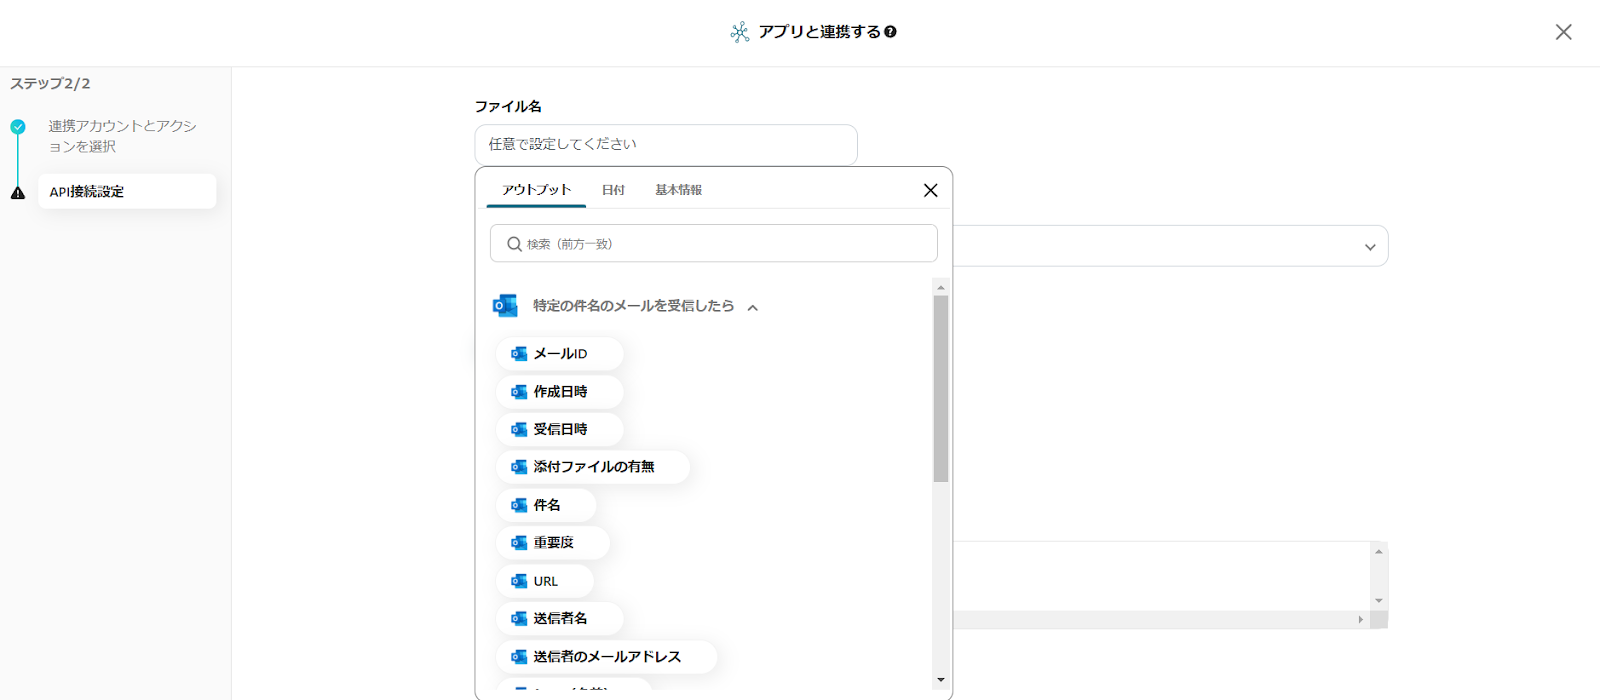Choose the URL output chip
The image size is (1600, 700).
(x=545, y=581)
